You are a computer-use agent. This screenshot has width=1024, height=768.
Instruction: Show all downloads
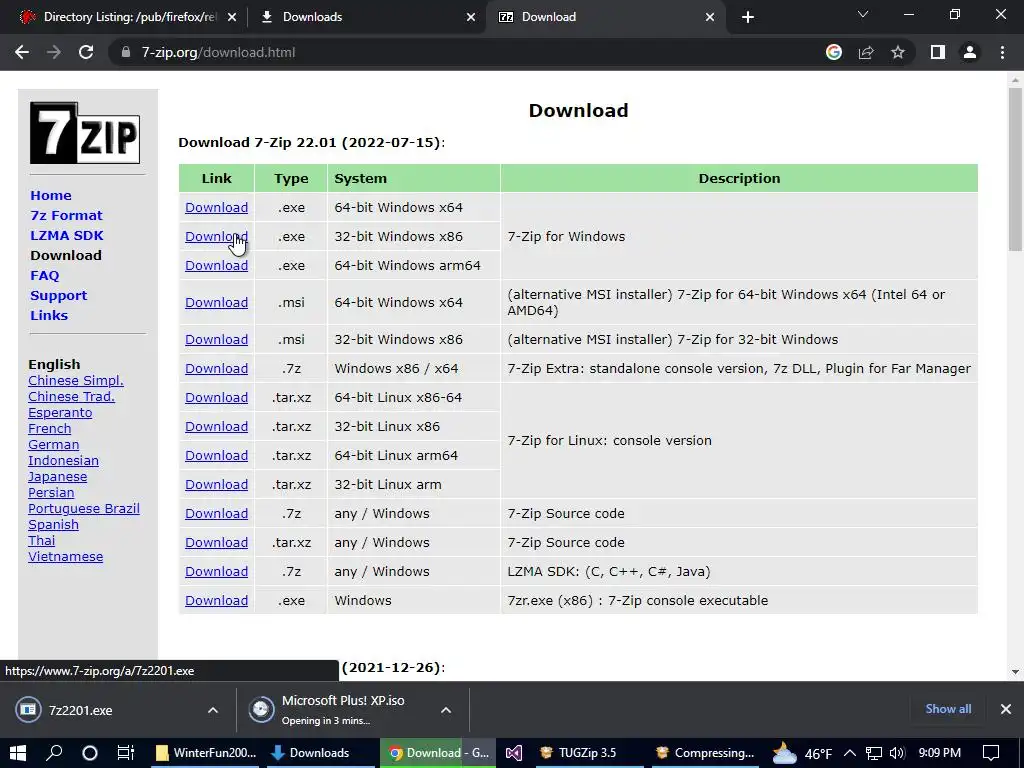tap(948, 709)
